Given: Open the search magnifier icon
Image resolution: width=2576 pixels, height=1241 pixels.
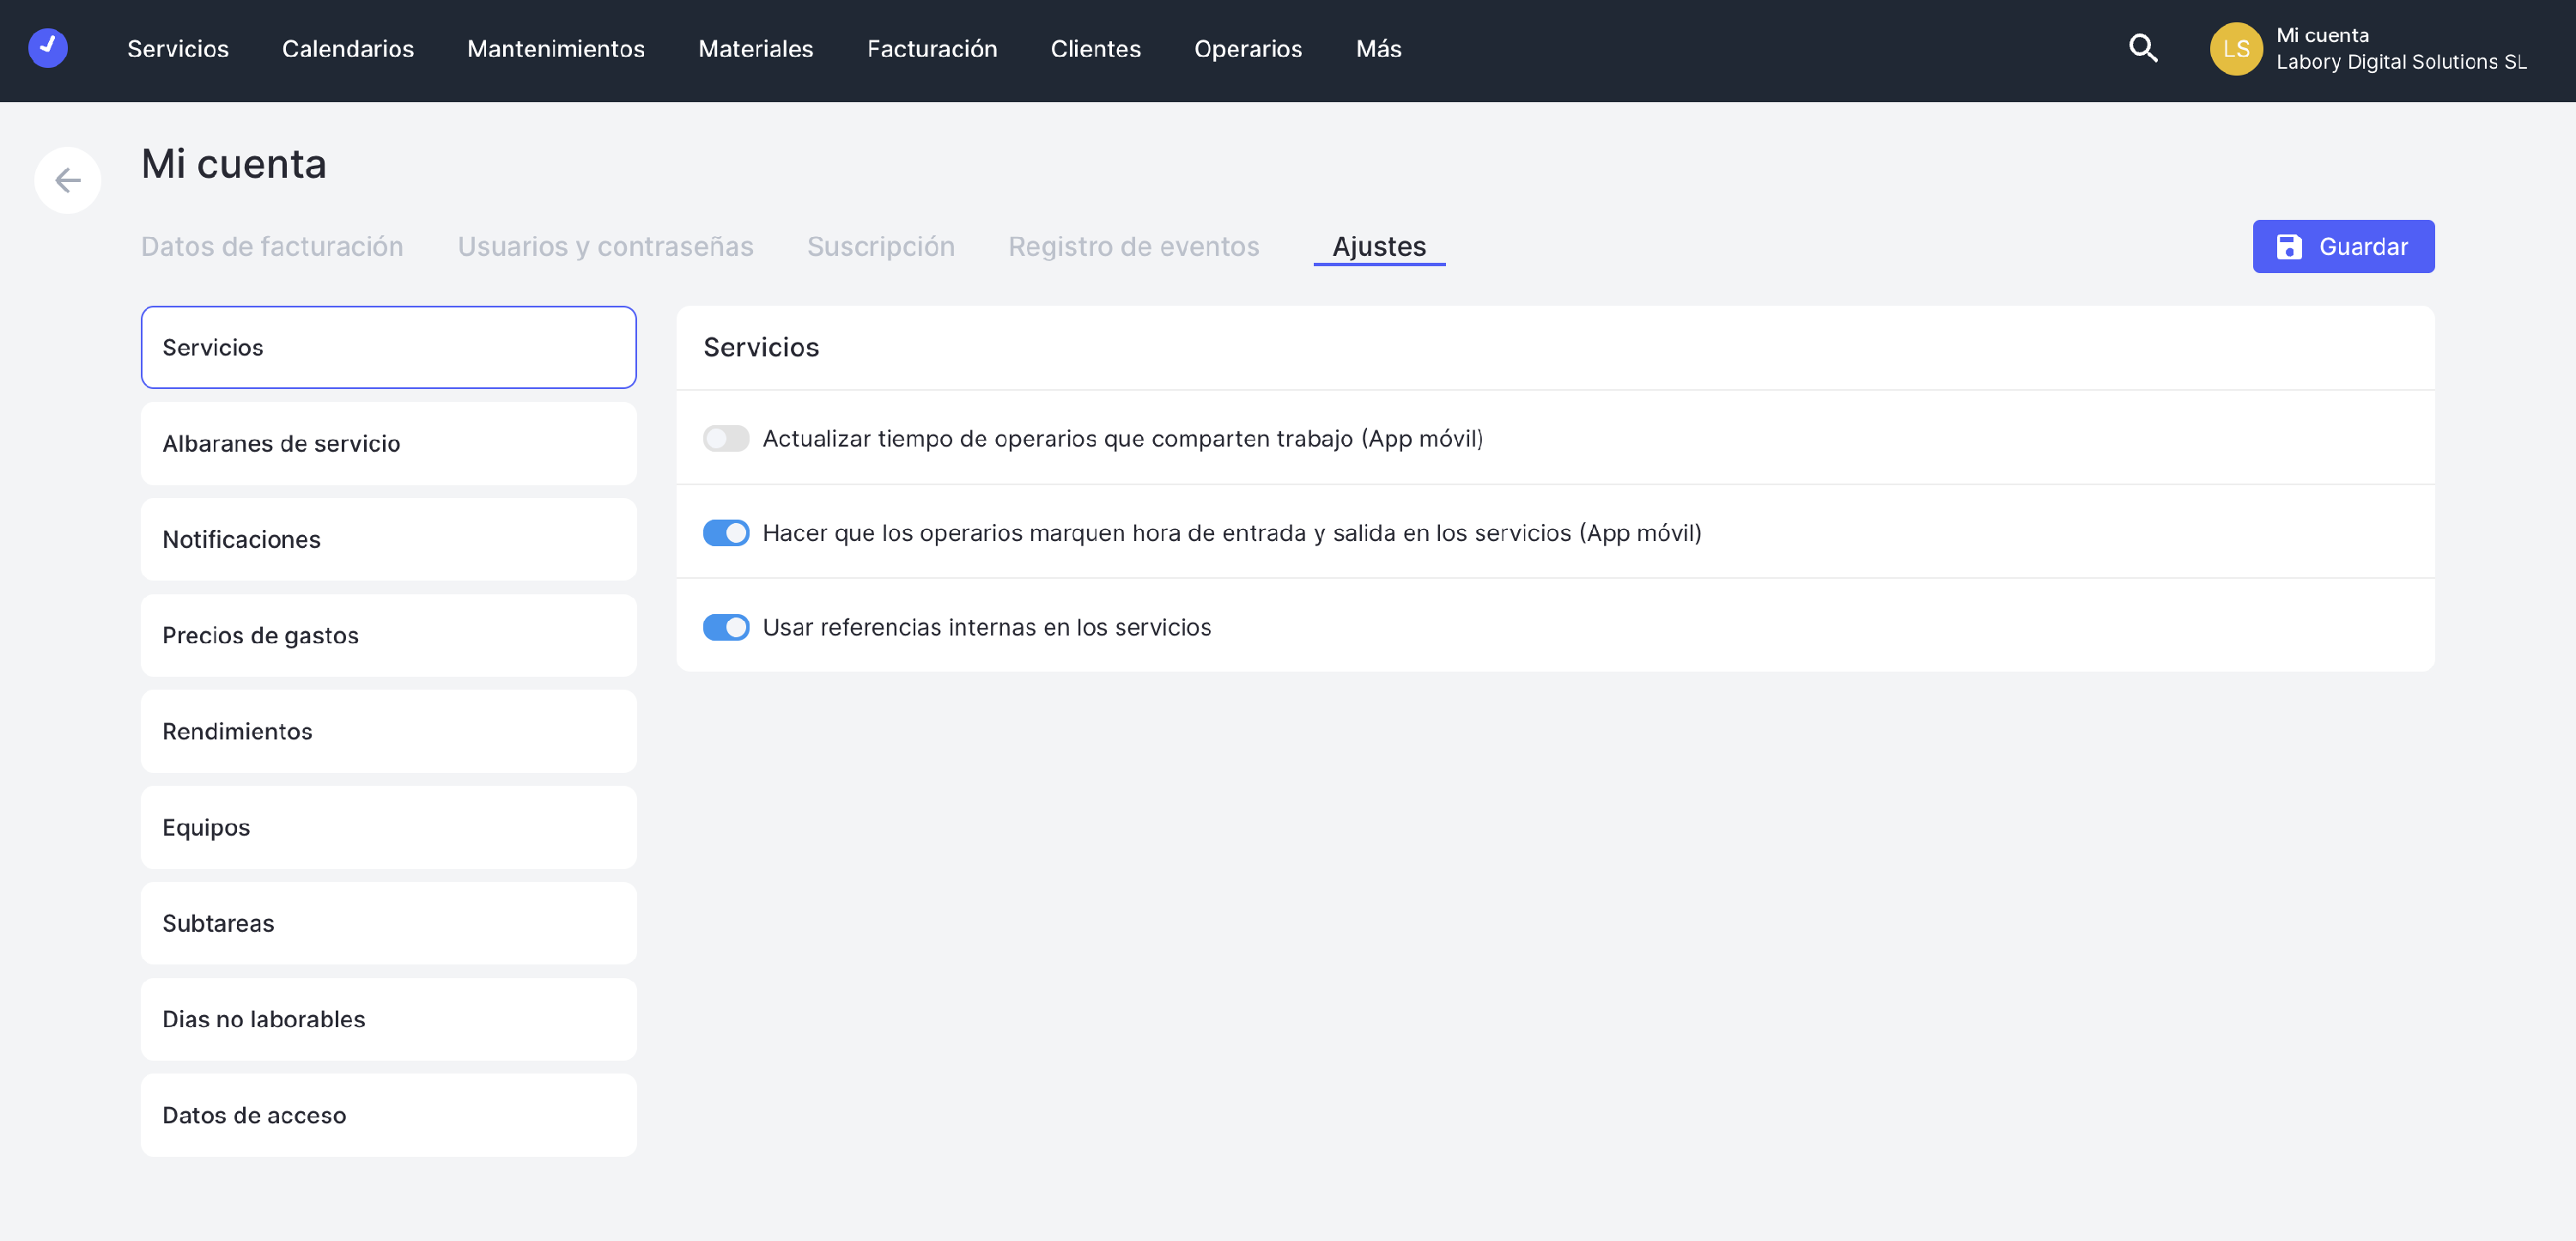Looking at the screenshot, I should tap(2143, 48).
